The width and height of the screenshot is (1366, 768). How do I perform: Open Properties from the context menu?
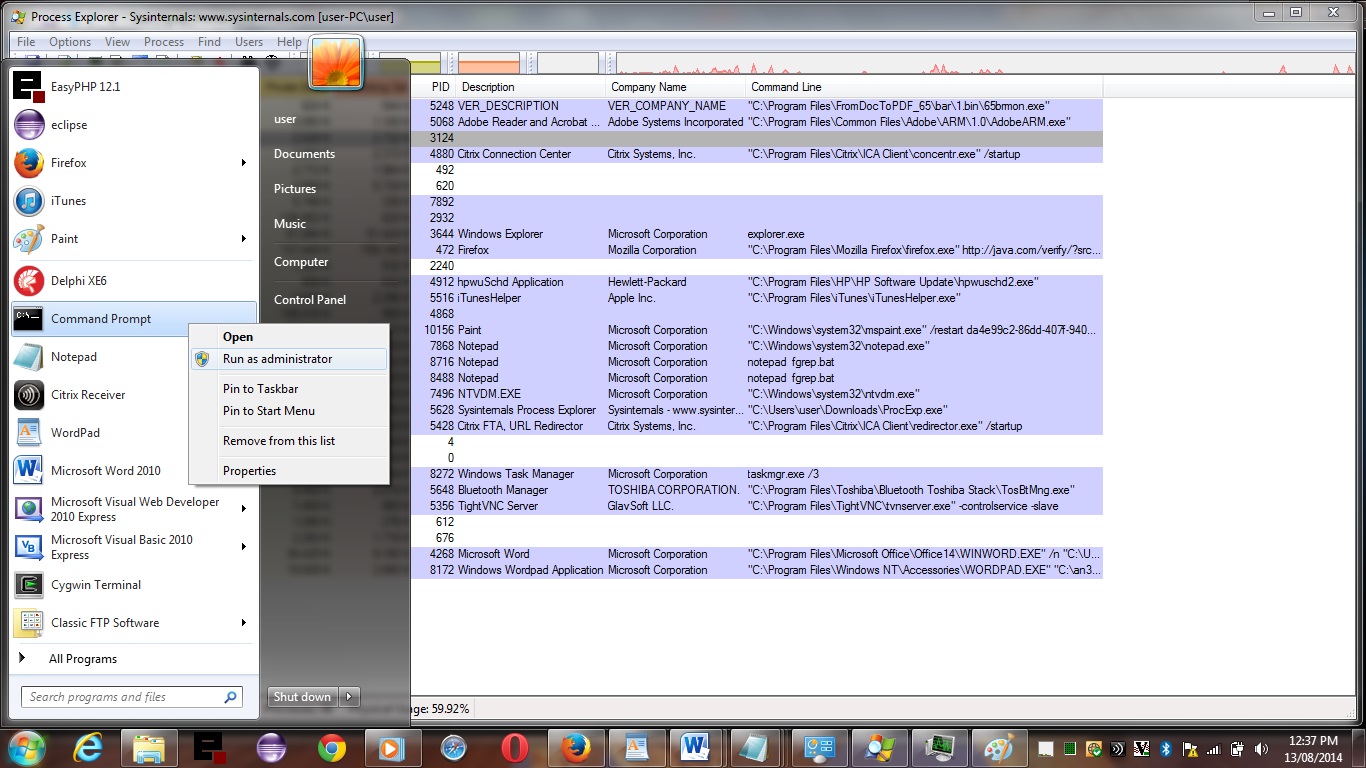click(x=289, y=471)
